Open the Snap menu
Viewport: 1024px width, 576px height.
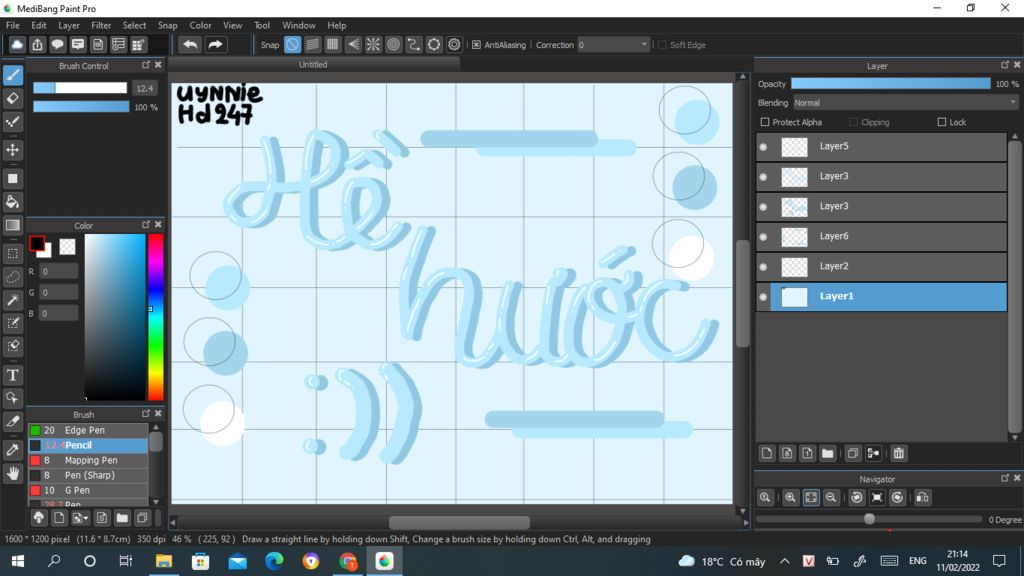168,25
